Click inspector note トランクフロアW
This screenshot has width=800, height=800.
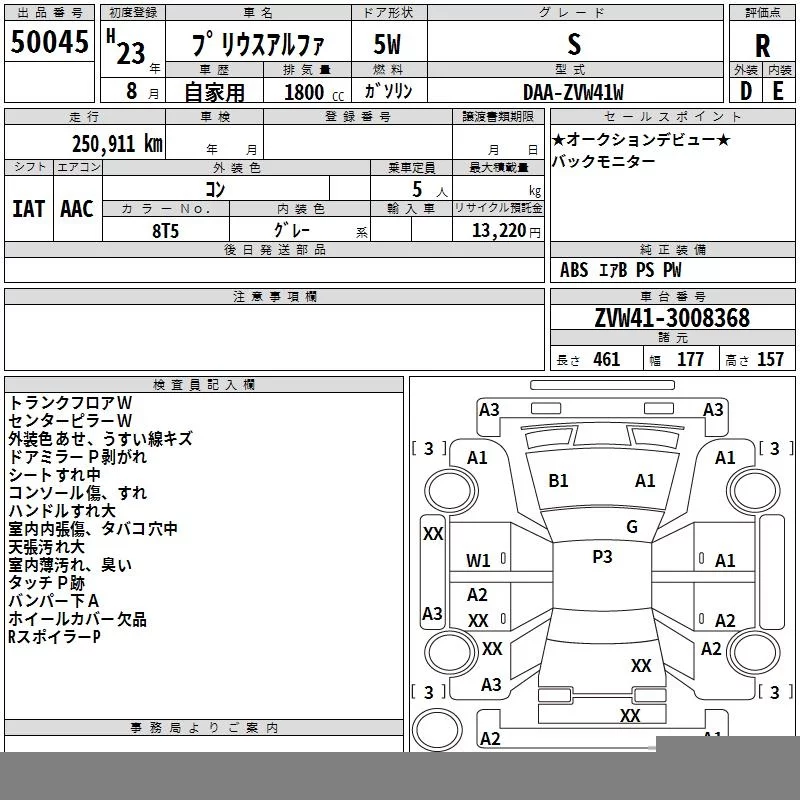click(x=70, y=403)
